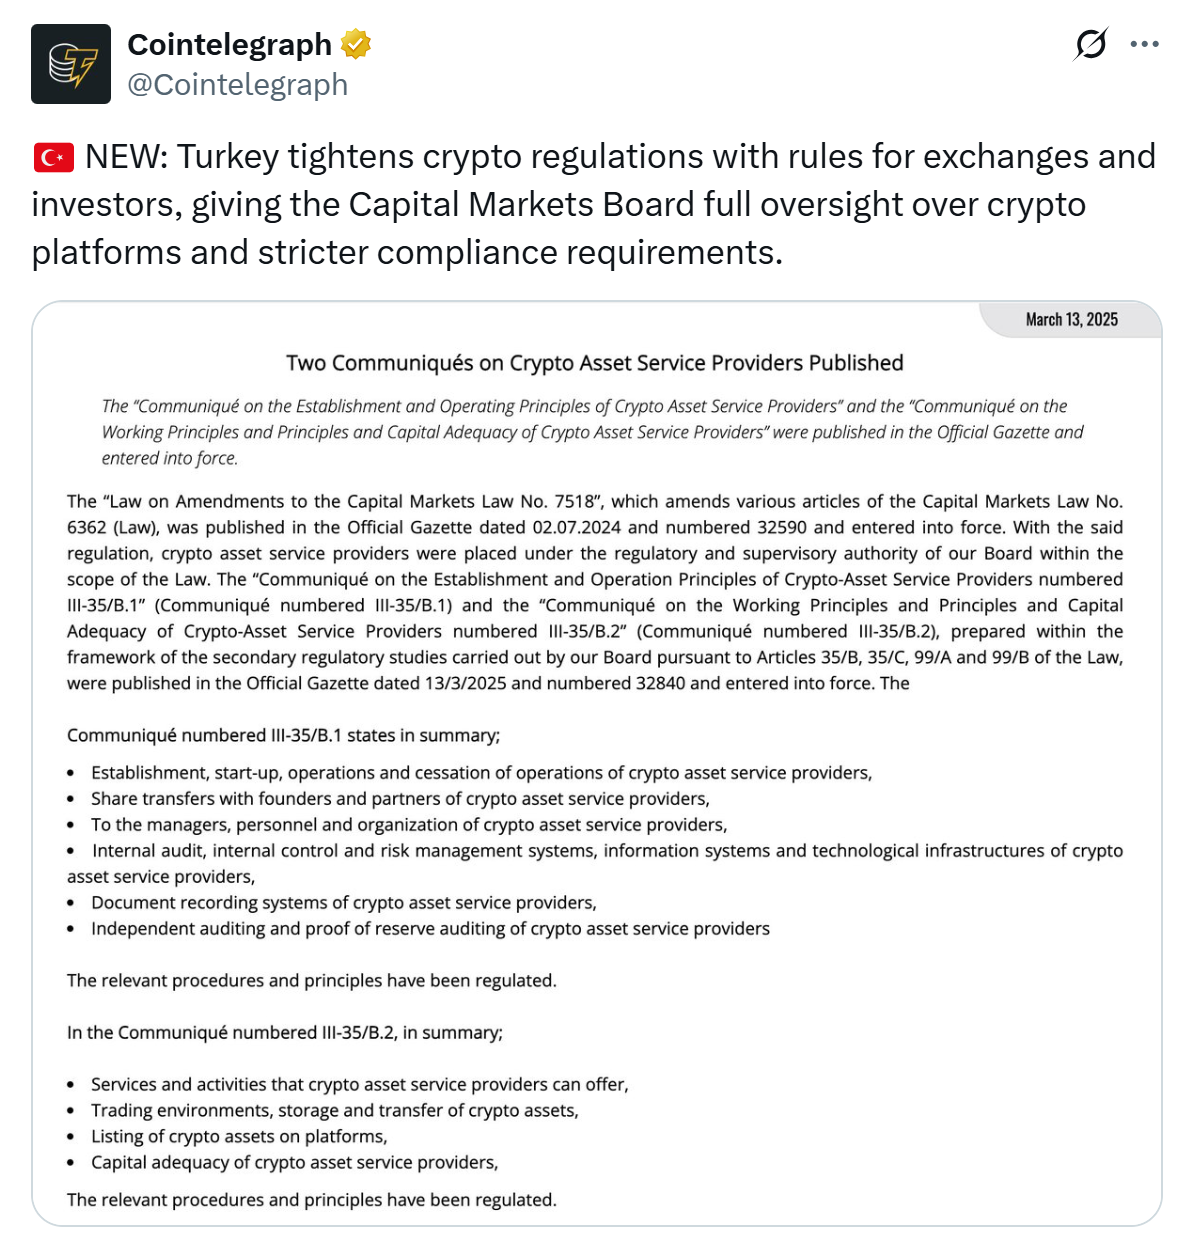Click the tweet text about Turkey regulations
Screen dimensions: 1177x1247
point(594,205)
